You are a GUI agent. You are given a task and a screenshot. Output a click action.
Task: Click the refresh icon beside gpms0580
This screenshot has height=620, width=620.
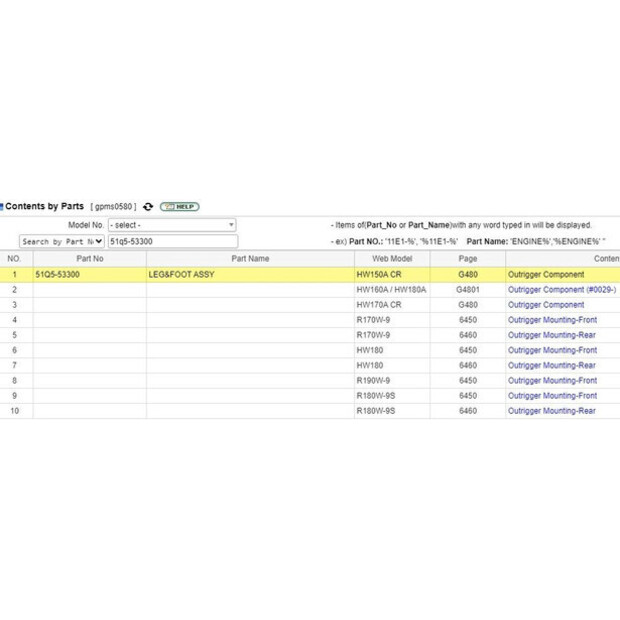[148, 206]
